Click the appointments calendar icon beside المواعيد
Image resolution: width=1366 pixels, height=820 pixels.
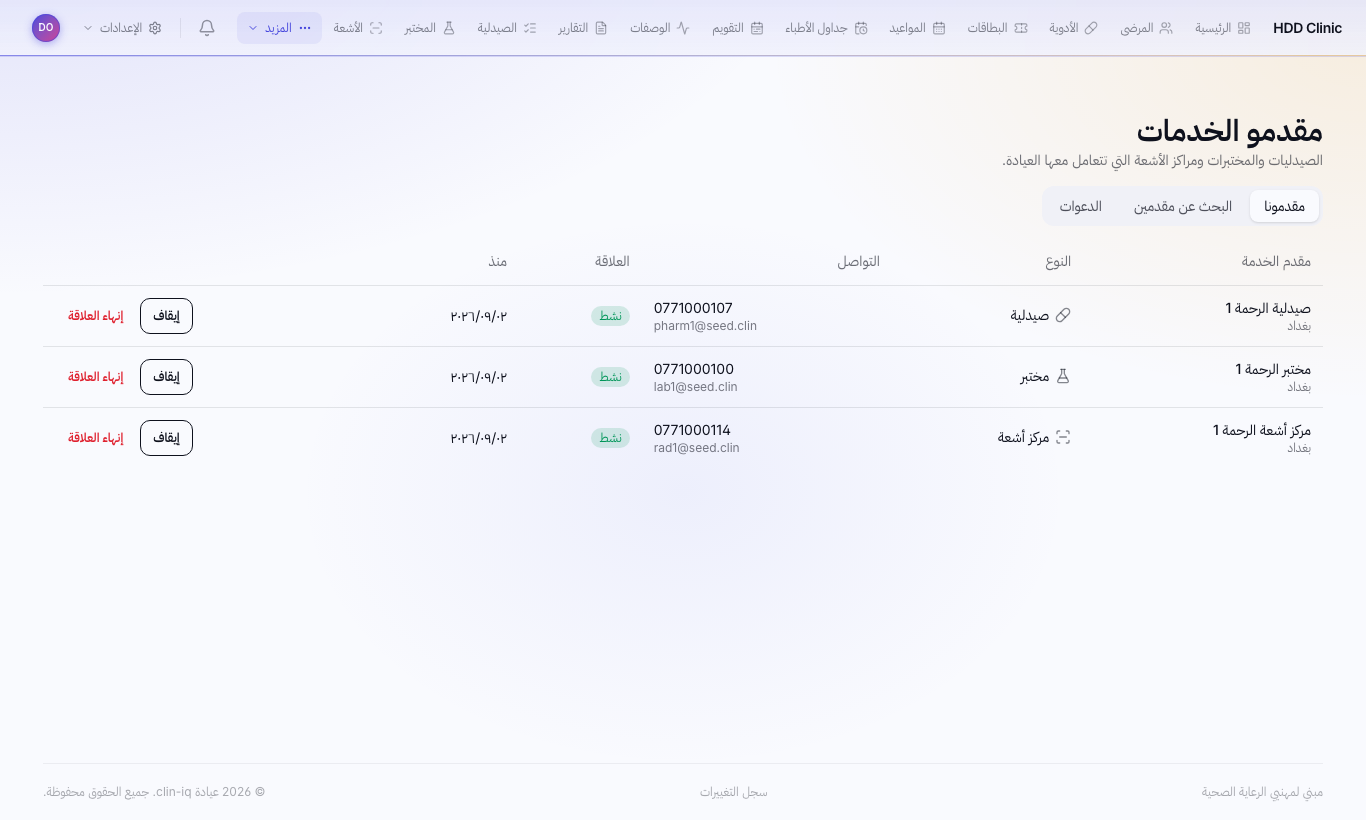coord(939,28)
